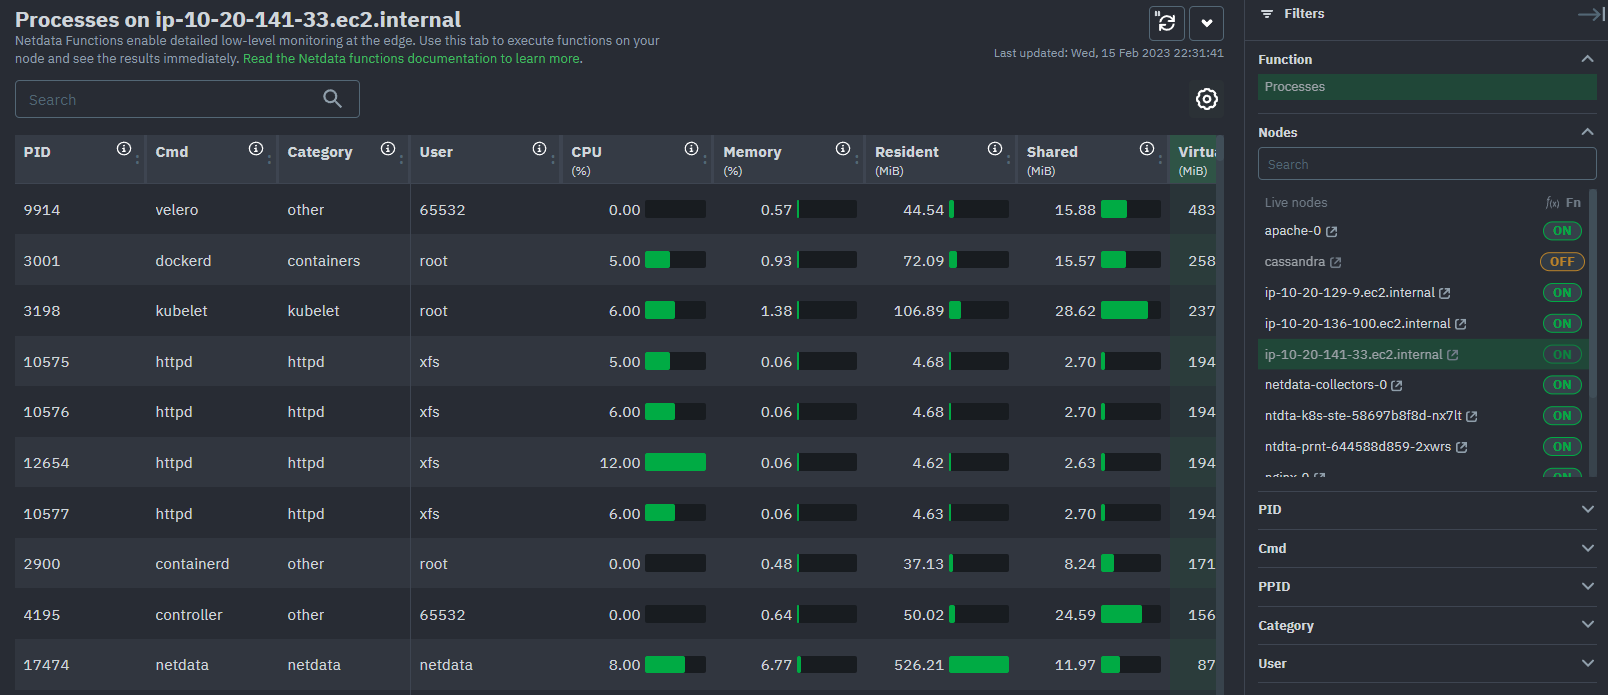Screen dimensions: 1608x695
Task: Click the magnifier icon in search box
Action: 332,99
